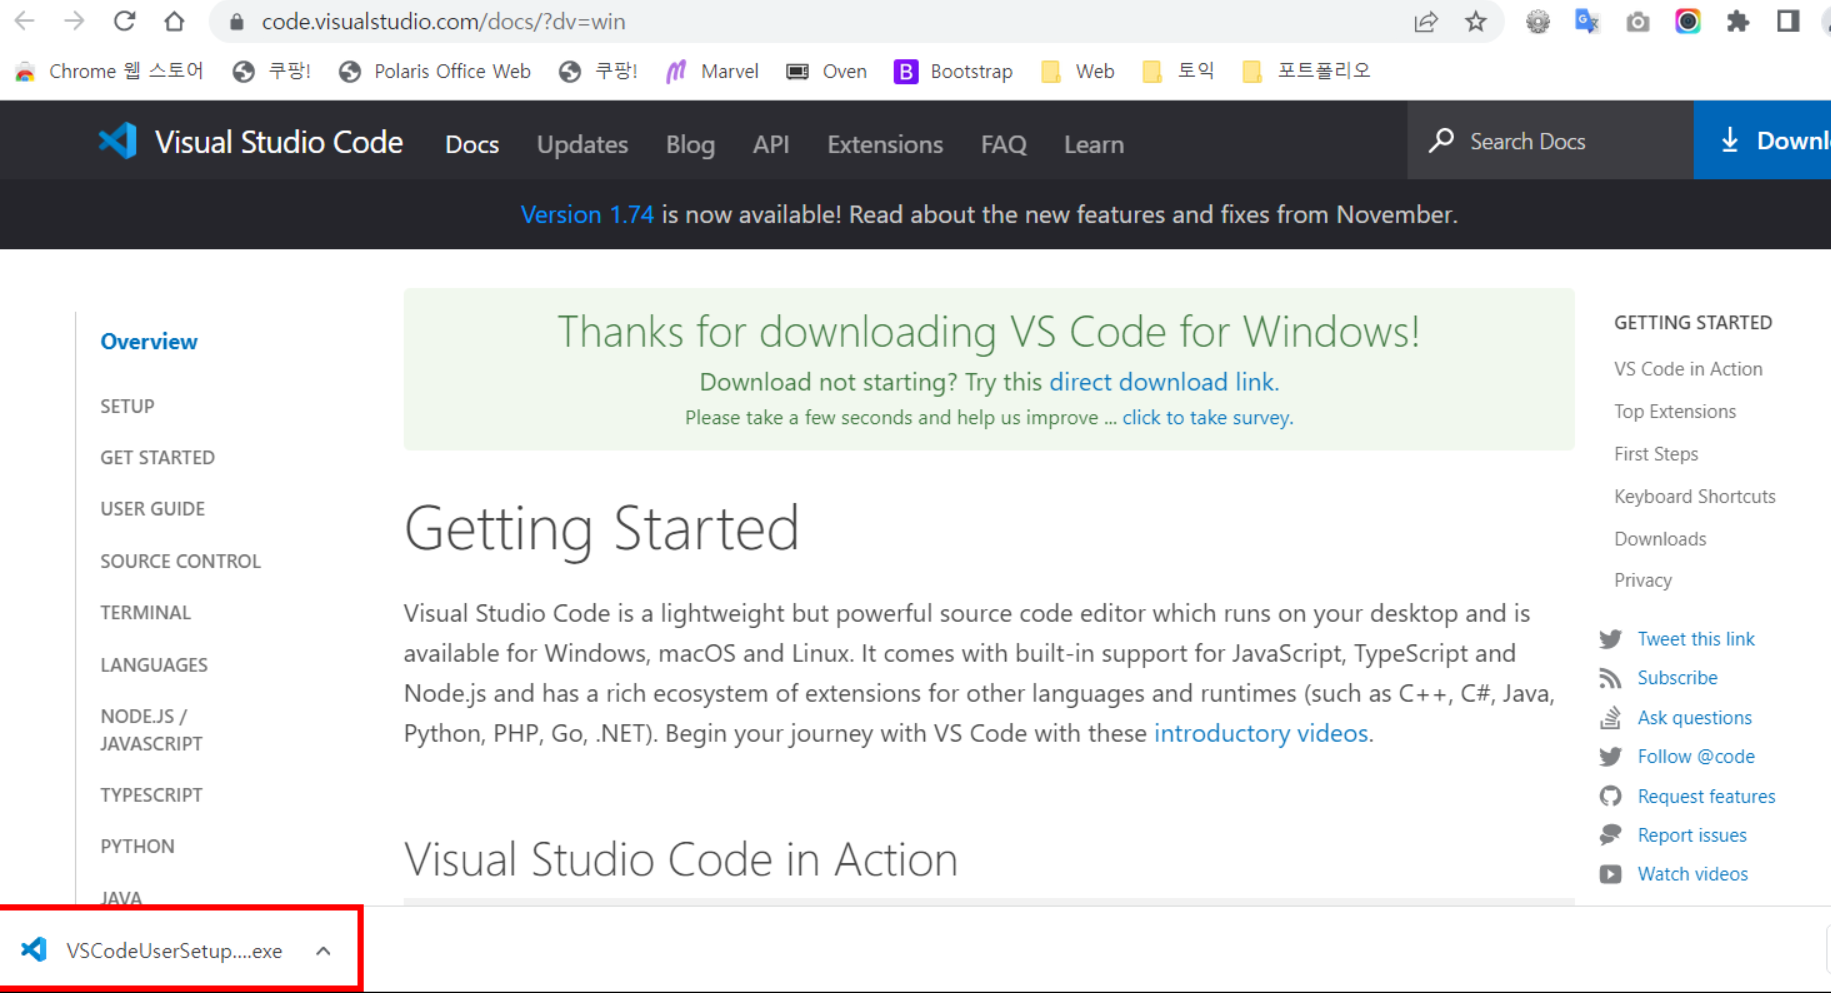Expand the NODE.JS / JAVASCRIPT sidebar section
The image size is (1831, 993).
point(151,730)
